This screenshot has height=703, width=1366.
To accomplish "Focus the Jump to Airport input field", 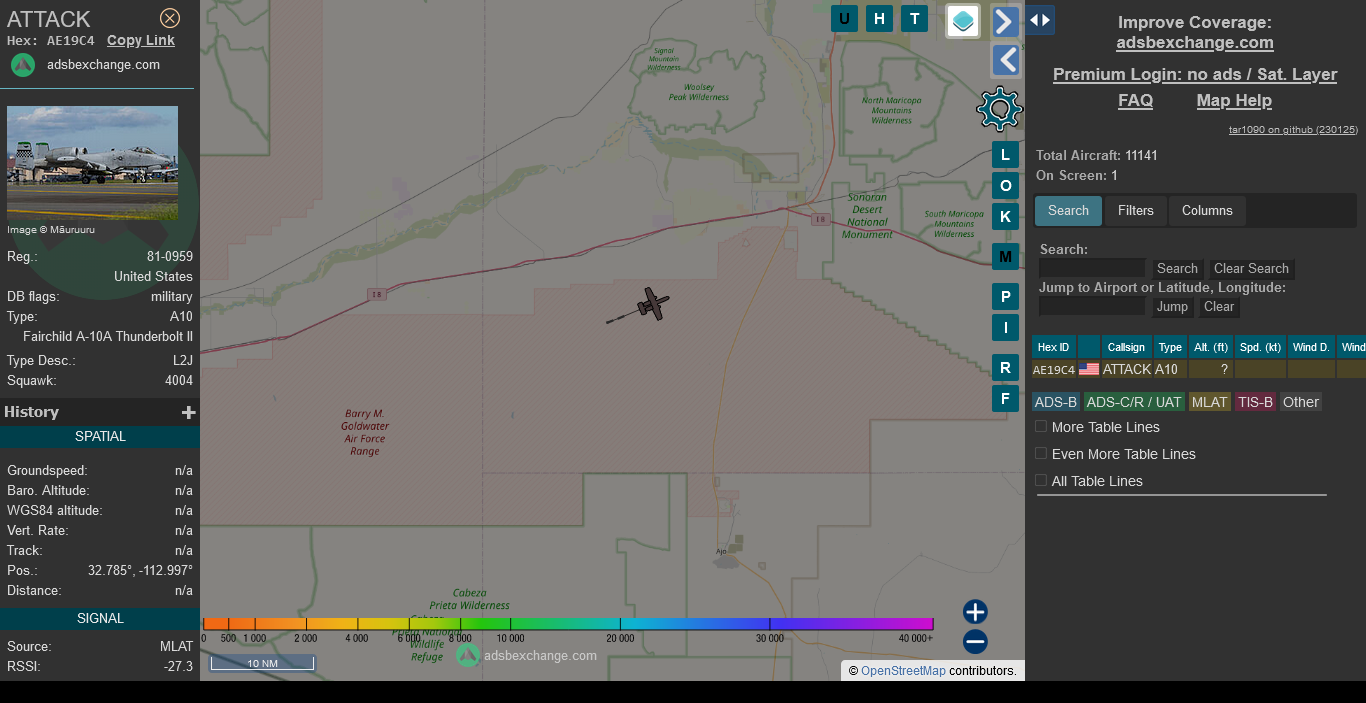I will point(1092,306).
